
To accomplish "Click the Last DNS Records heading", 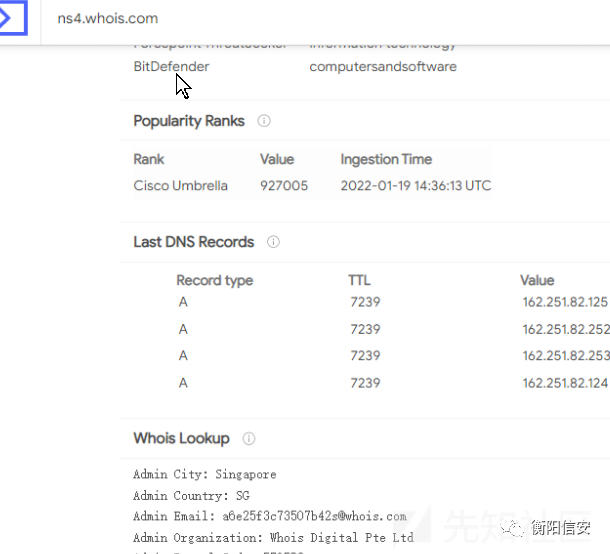I will point(194,242).
